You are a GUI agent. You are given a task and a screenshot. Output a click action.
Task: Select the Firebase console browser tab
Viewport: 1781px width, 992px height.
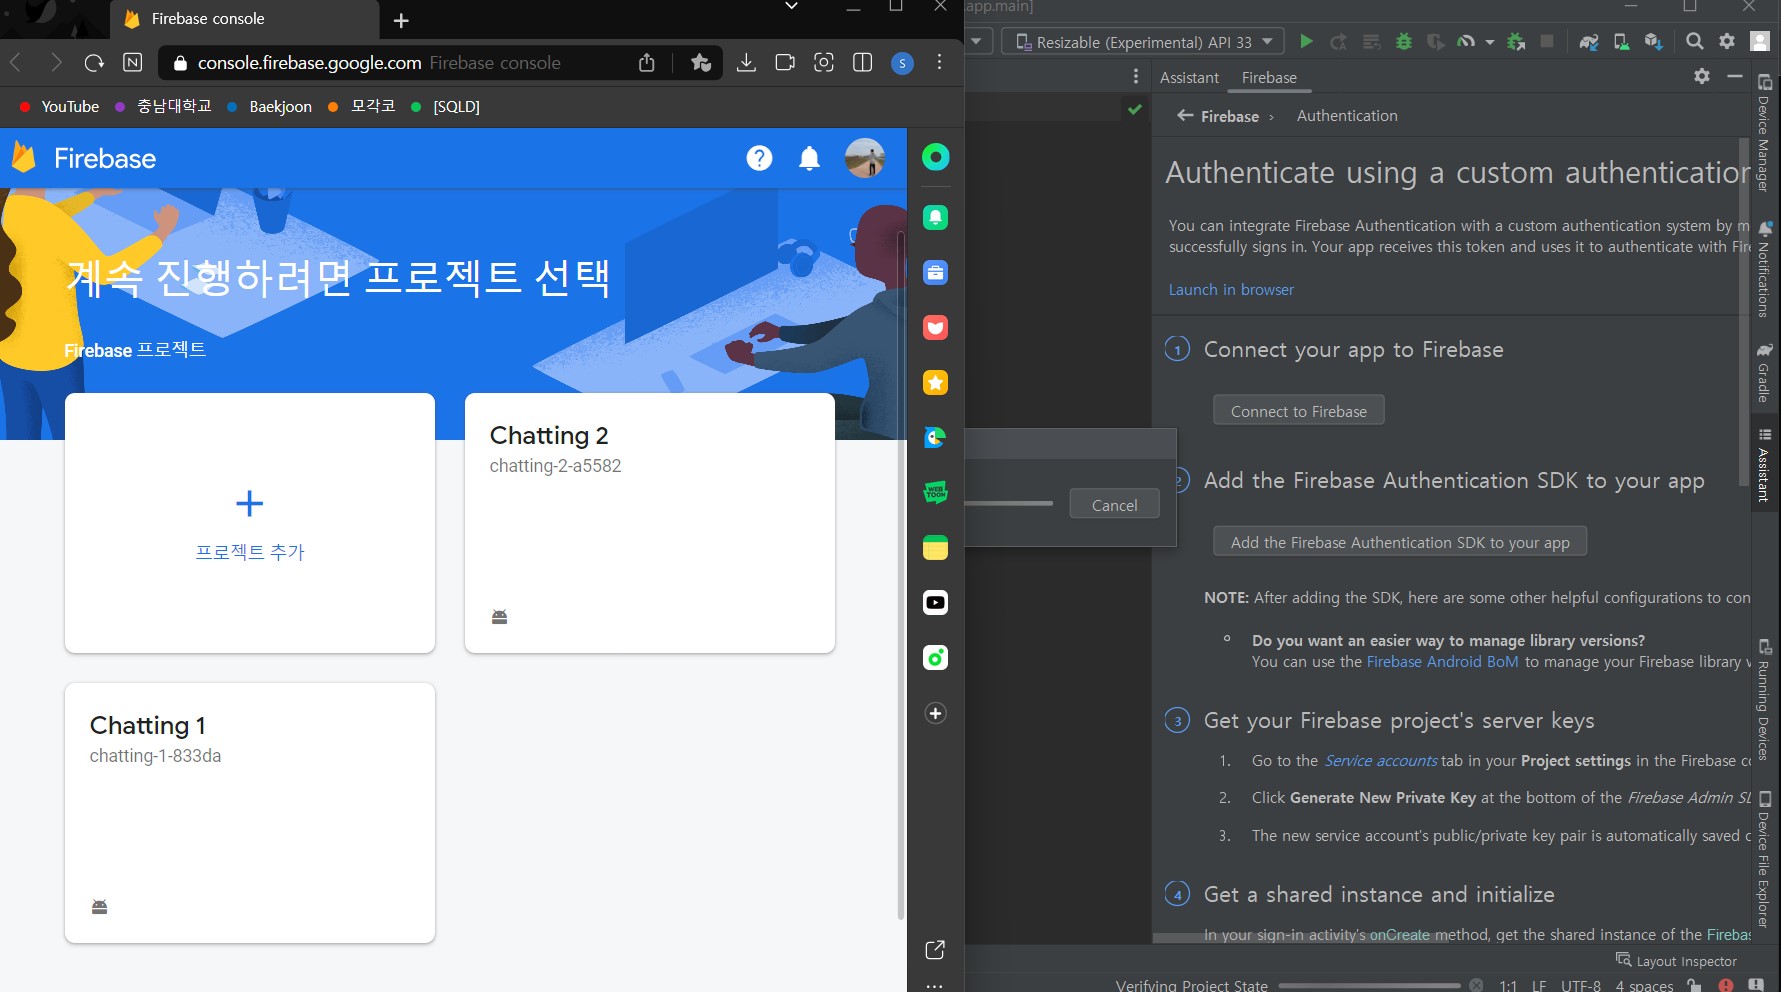click(x=245, y=19)
